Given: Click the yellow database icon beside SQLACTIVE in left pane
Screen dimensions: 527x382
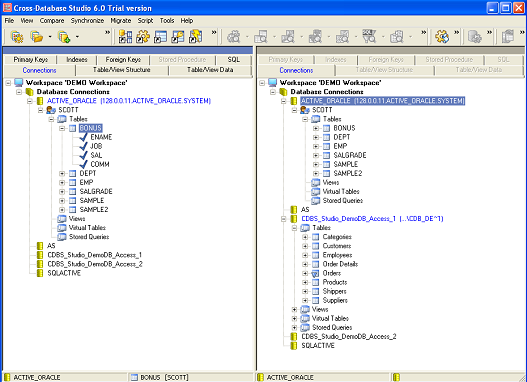Looking at the screenshot, I should [x=40, y=273].
